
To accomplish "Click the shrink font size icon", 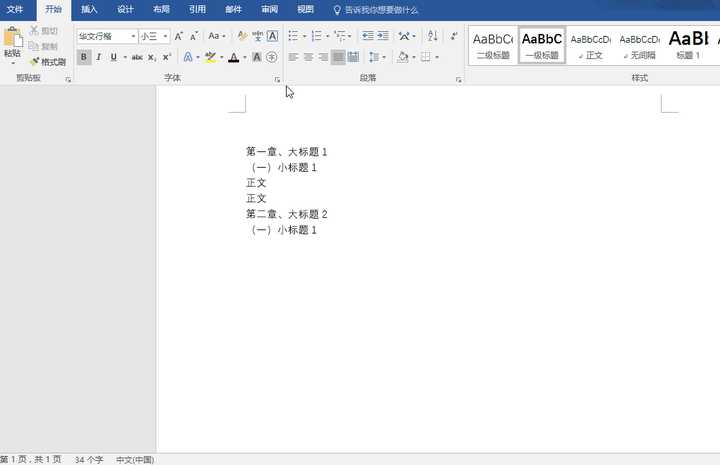I will click(194, 36).
